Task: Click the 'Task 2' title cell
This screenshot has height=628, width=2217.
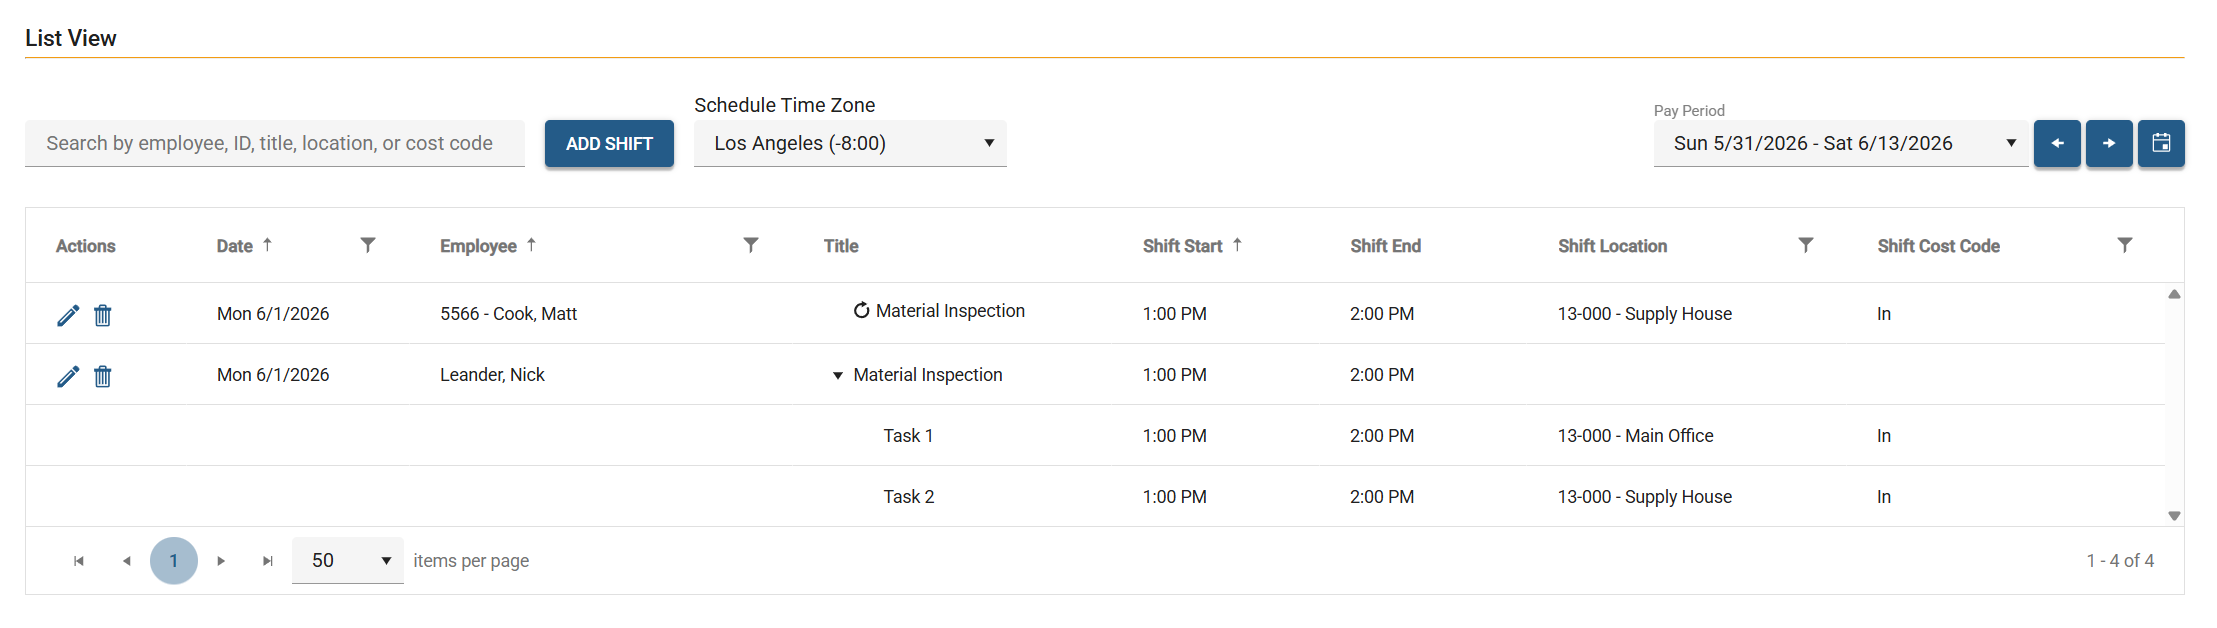Action: tap(909, 497)
